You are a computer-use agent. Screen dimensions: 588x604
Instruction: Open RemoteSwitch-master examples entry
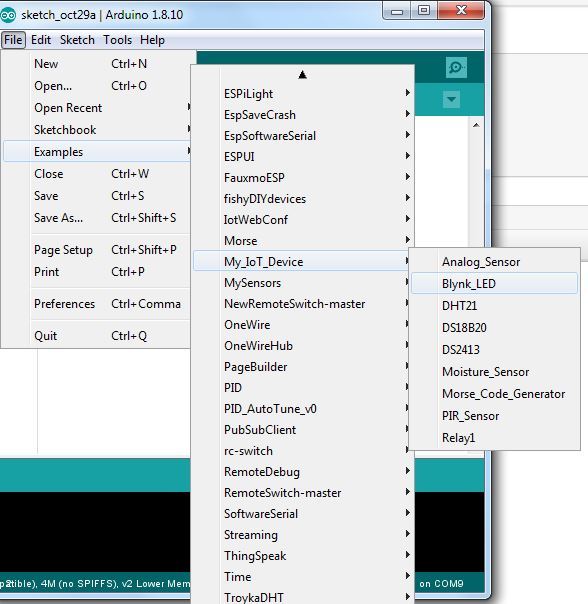tap(302, 493)
